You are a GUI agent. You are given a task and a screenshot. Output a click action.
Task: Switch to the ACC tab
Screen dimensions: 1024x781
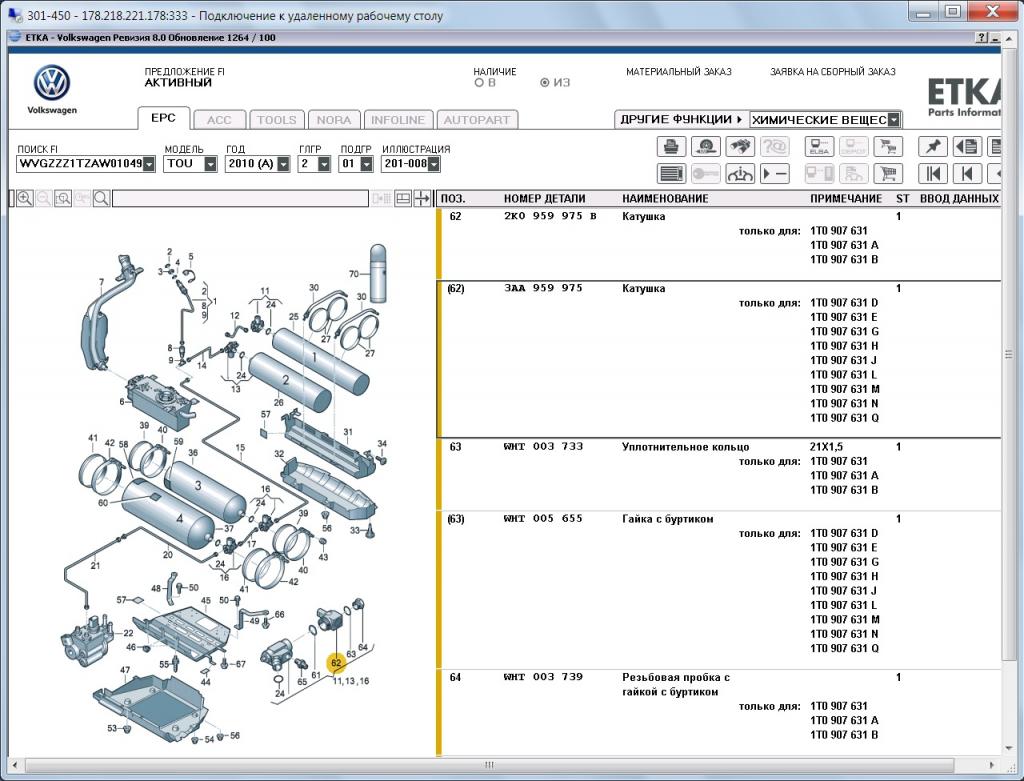pyautogui.click(x=219, y=120)
